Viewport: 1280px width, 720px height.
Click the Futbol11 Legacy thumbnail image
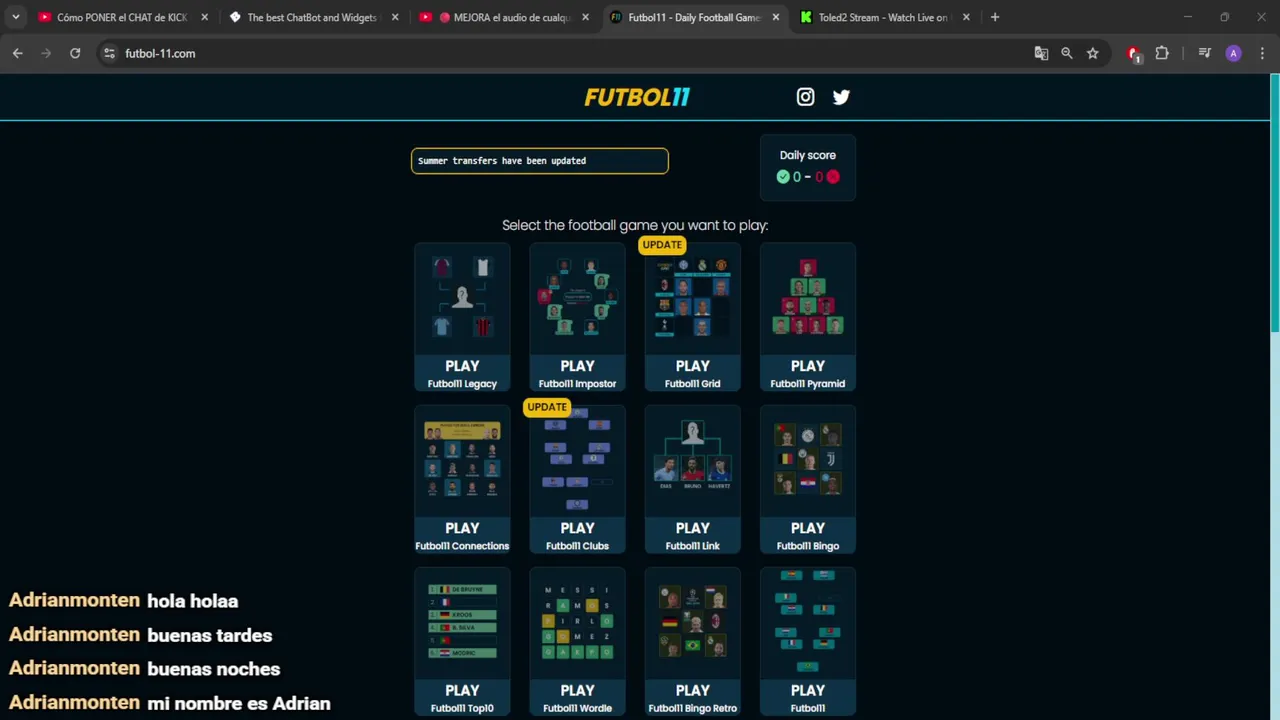click(462, 297)
